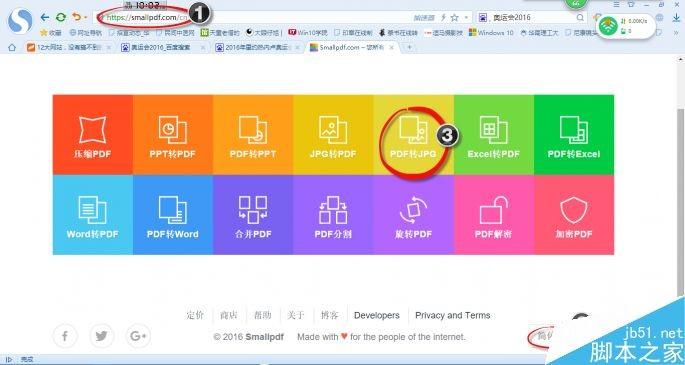Open the Developers footer link
Image resolution: width=685 pixels, height=365 pixels.
click(x=377, y=315)
